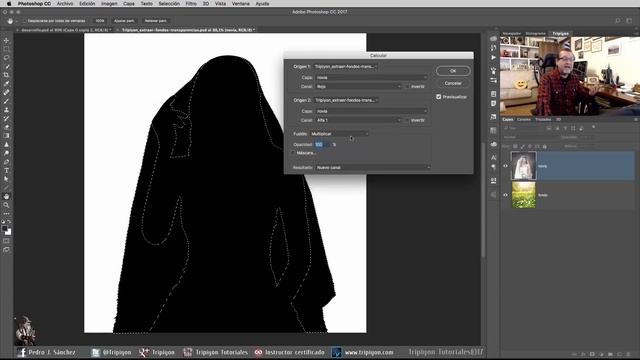Open the Imagen menu
The image size is (640, 360).
click(109, 4)
